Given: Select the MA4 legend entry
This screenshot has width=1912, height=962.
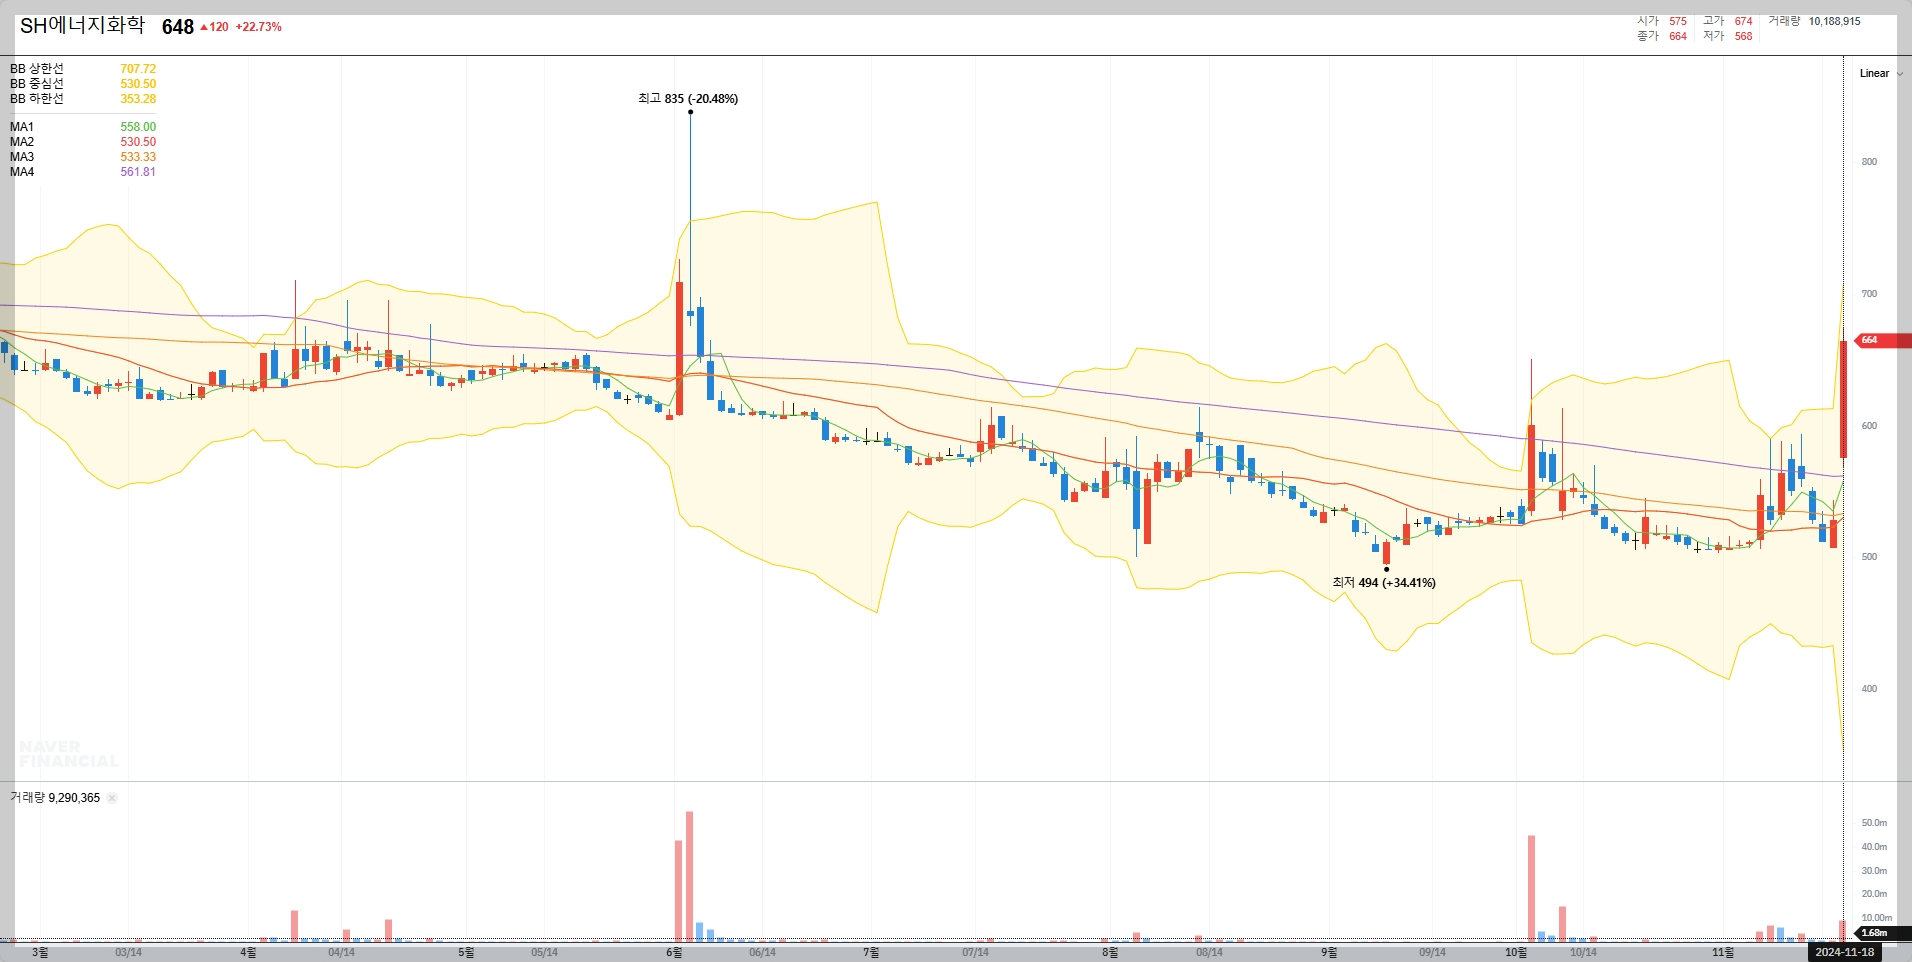Looking at the screenshot, I should 22,172.
